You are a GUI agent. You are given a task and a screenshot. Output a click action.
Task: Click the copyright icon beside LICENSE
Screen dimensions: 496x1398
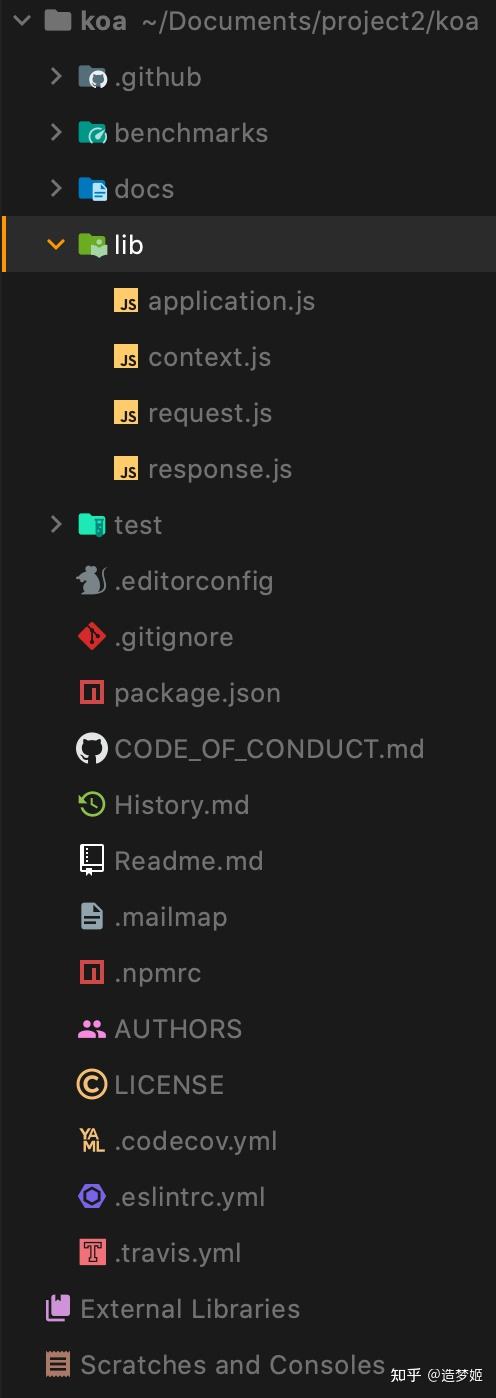pyautogui.click(x=92, y=1084)
